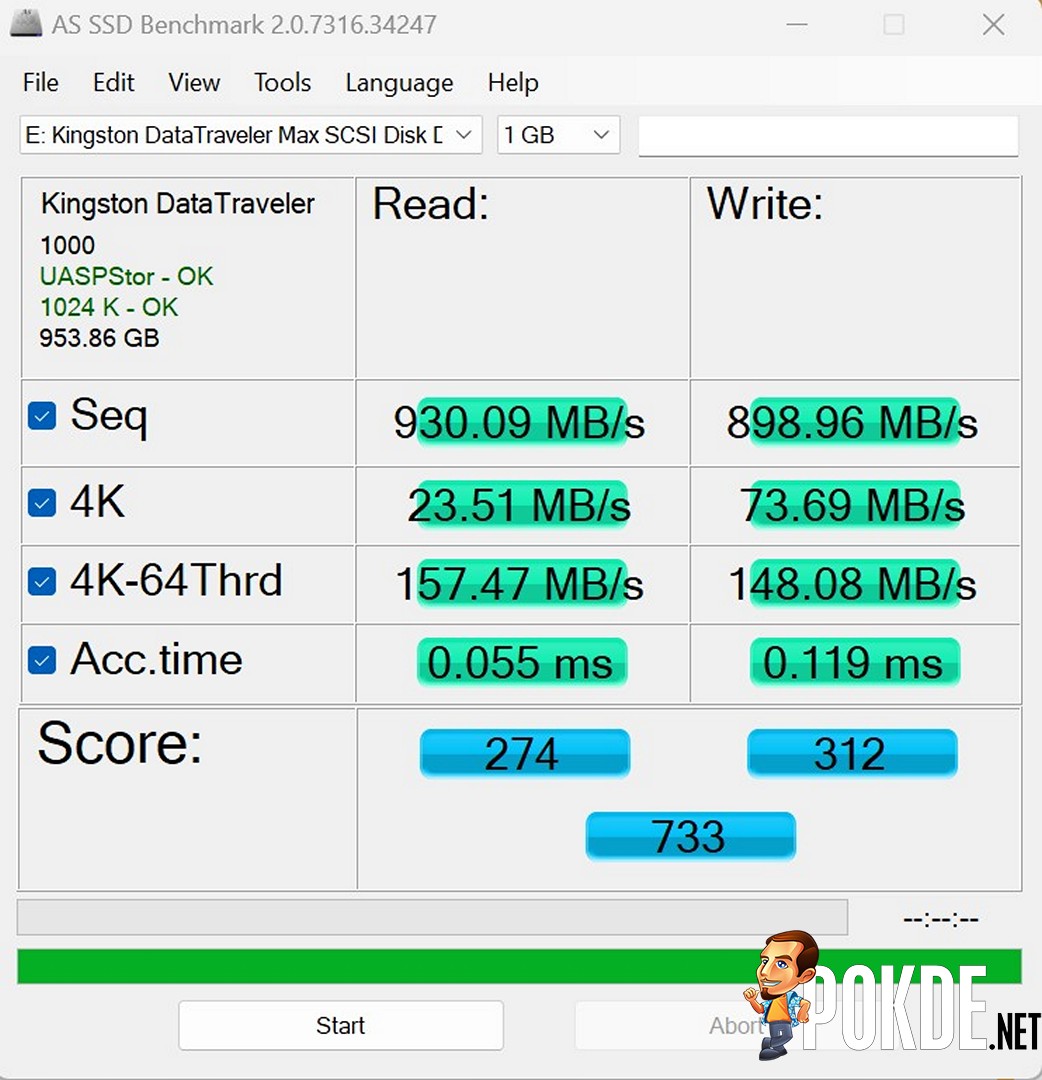Click the Seq write value 898.96 MB/s
Viewport: 1042px width, 1080px height.
(x=853, y=422)
